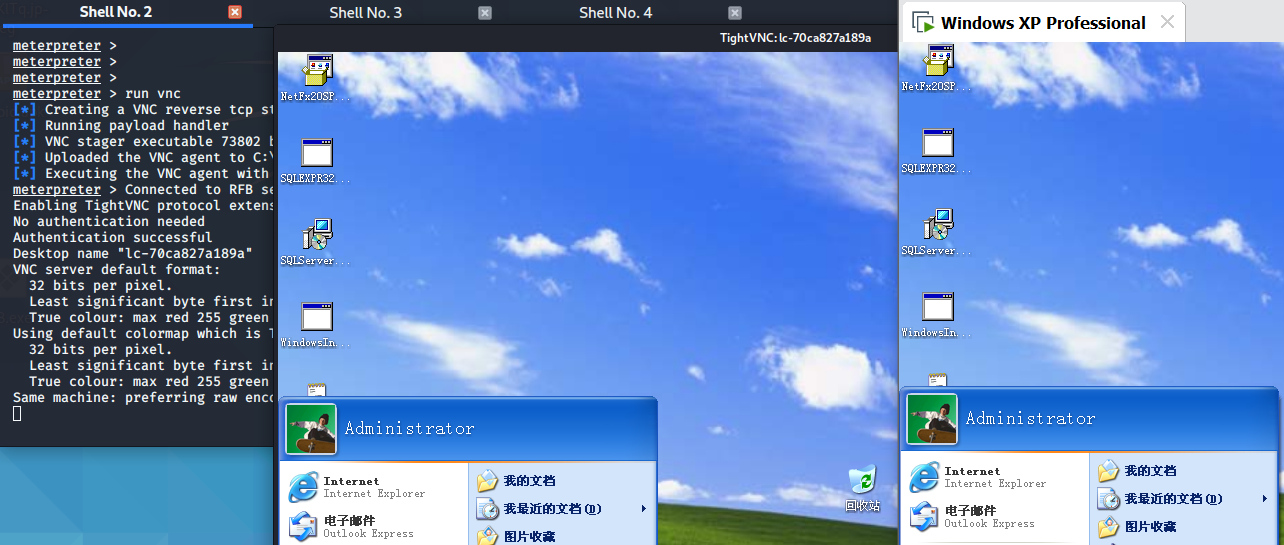Screen dimensions: 1284x545
Task: Click 'No authentication needed' terminal line
Action: (x=109, y=222)
